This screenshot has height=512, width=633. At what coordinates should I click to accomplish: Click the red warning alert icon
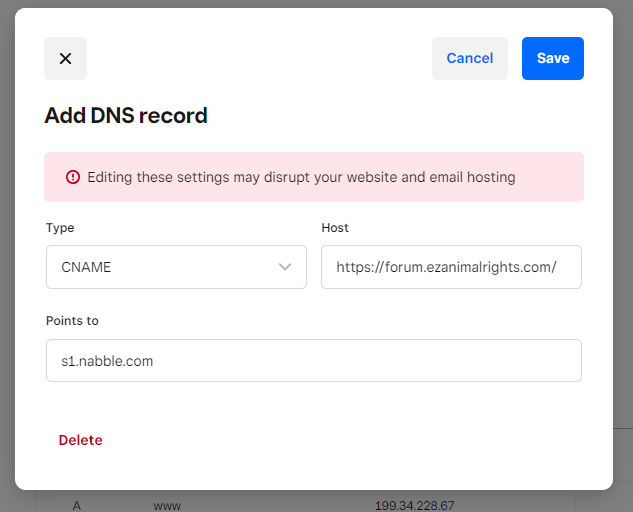(72, 177)
